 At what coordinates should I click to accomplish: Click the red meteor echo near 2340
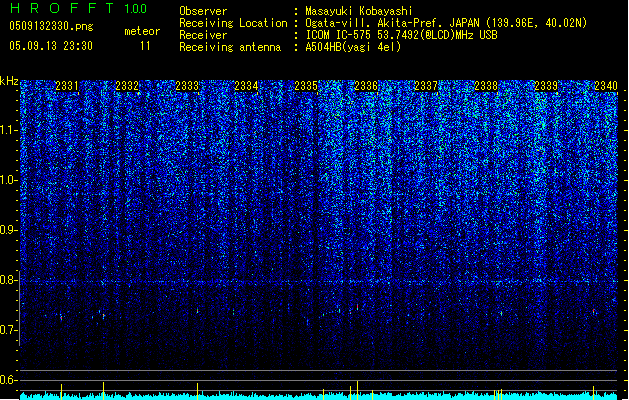[593, 311]
